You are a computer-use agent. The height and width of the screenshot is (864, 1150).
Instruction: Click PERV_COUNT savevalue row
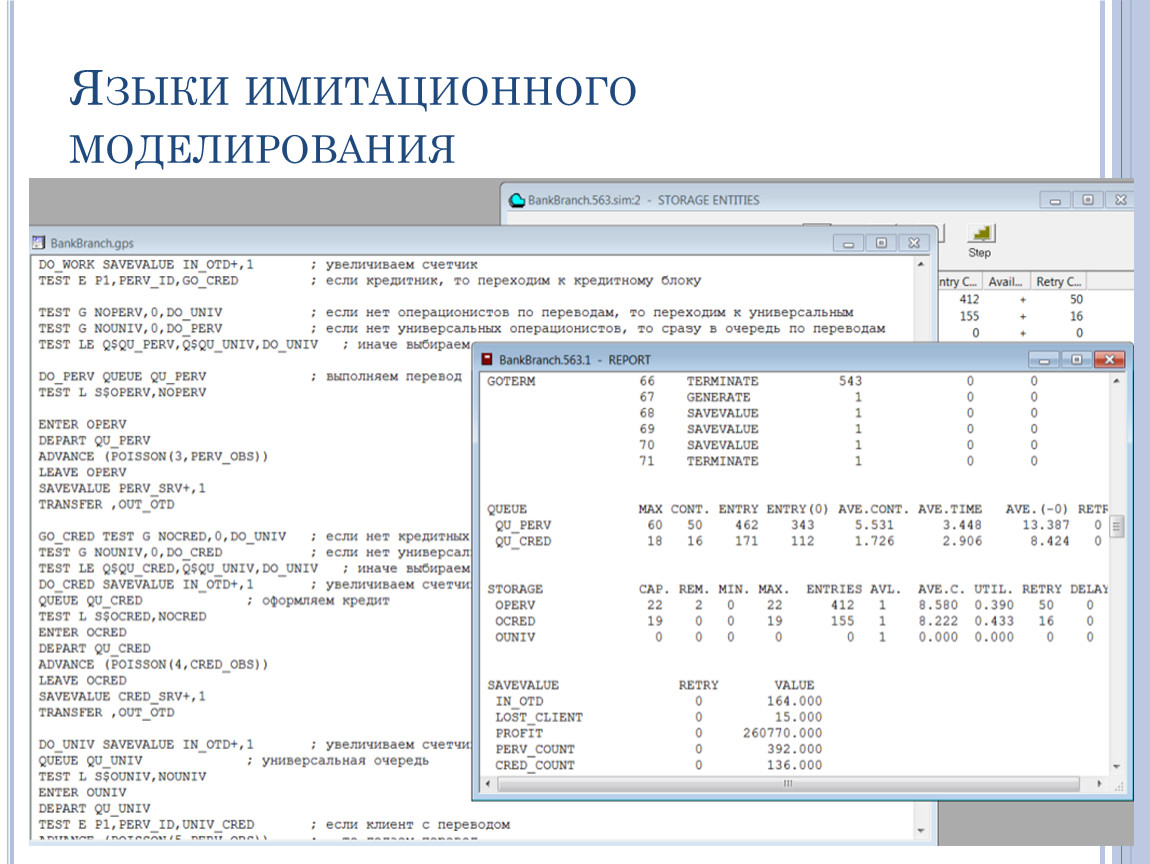(x=659, y=749)
